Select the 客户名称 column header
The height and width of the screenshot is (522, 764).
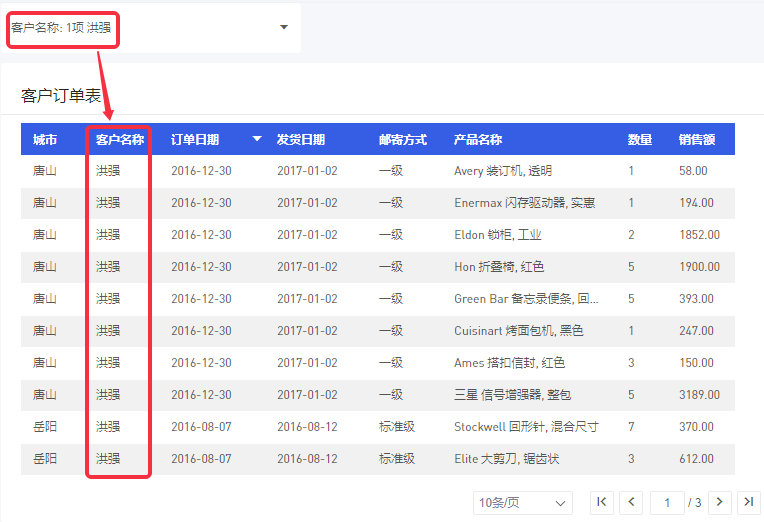coord(120,140)
